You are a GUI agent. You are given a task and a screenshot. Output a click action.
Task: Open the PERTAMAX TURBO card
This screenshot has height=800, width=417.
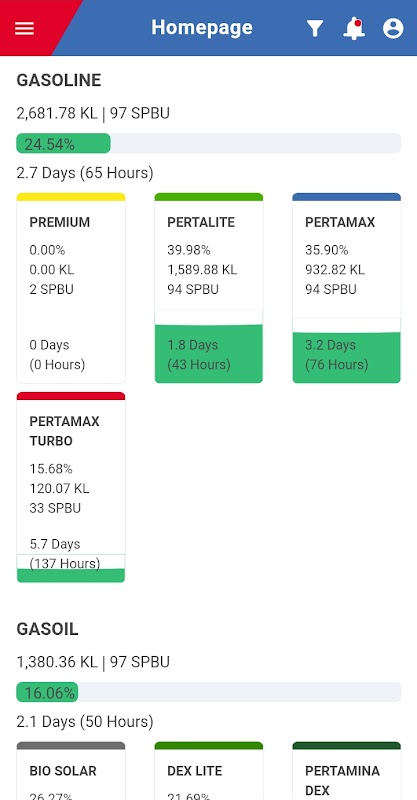coord(71,487)
